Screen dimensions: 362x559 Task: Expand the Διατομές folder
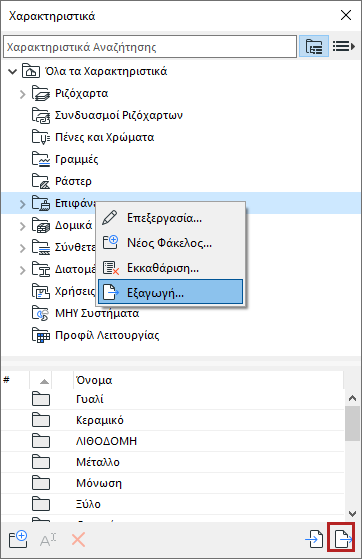click(x=22, y=270)
